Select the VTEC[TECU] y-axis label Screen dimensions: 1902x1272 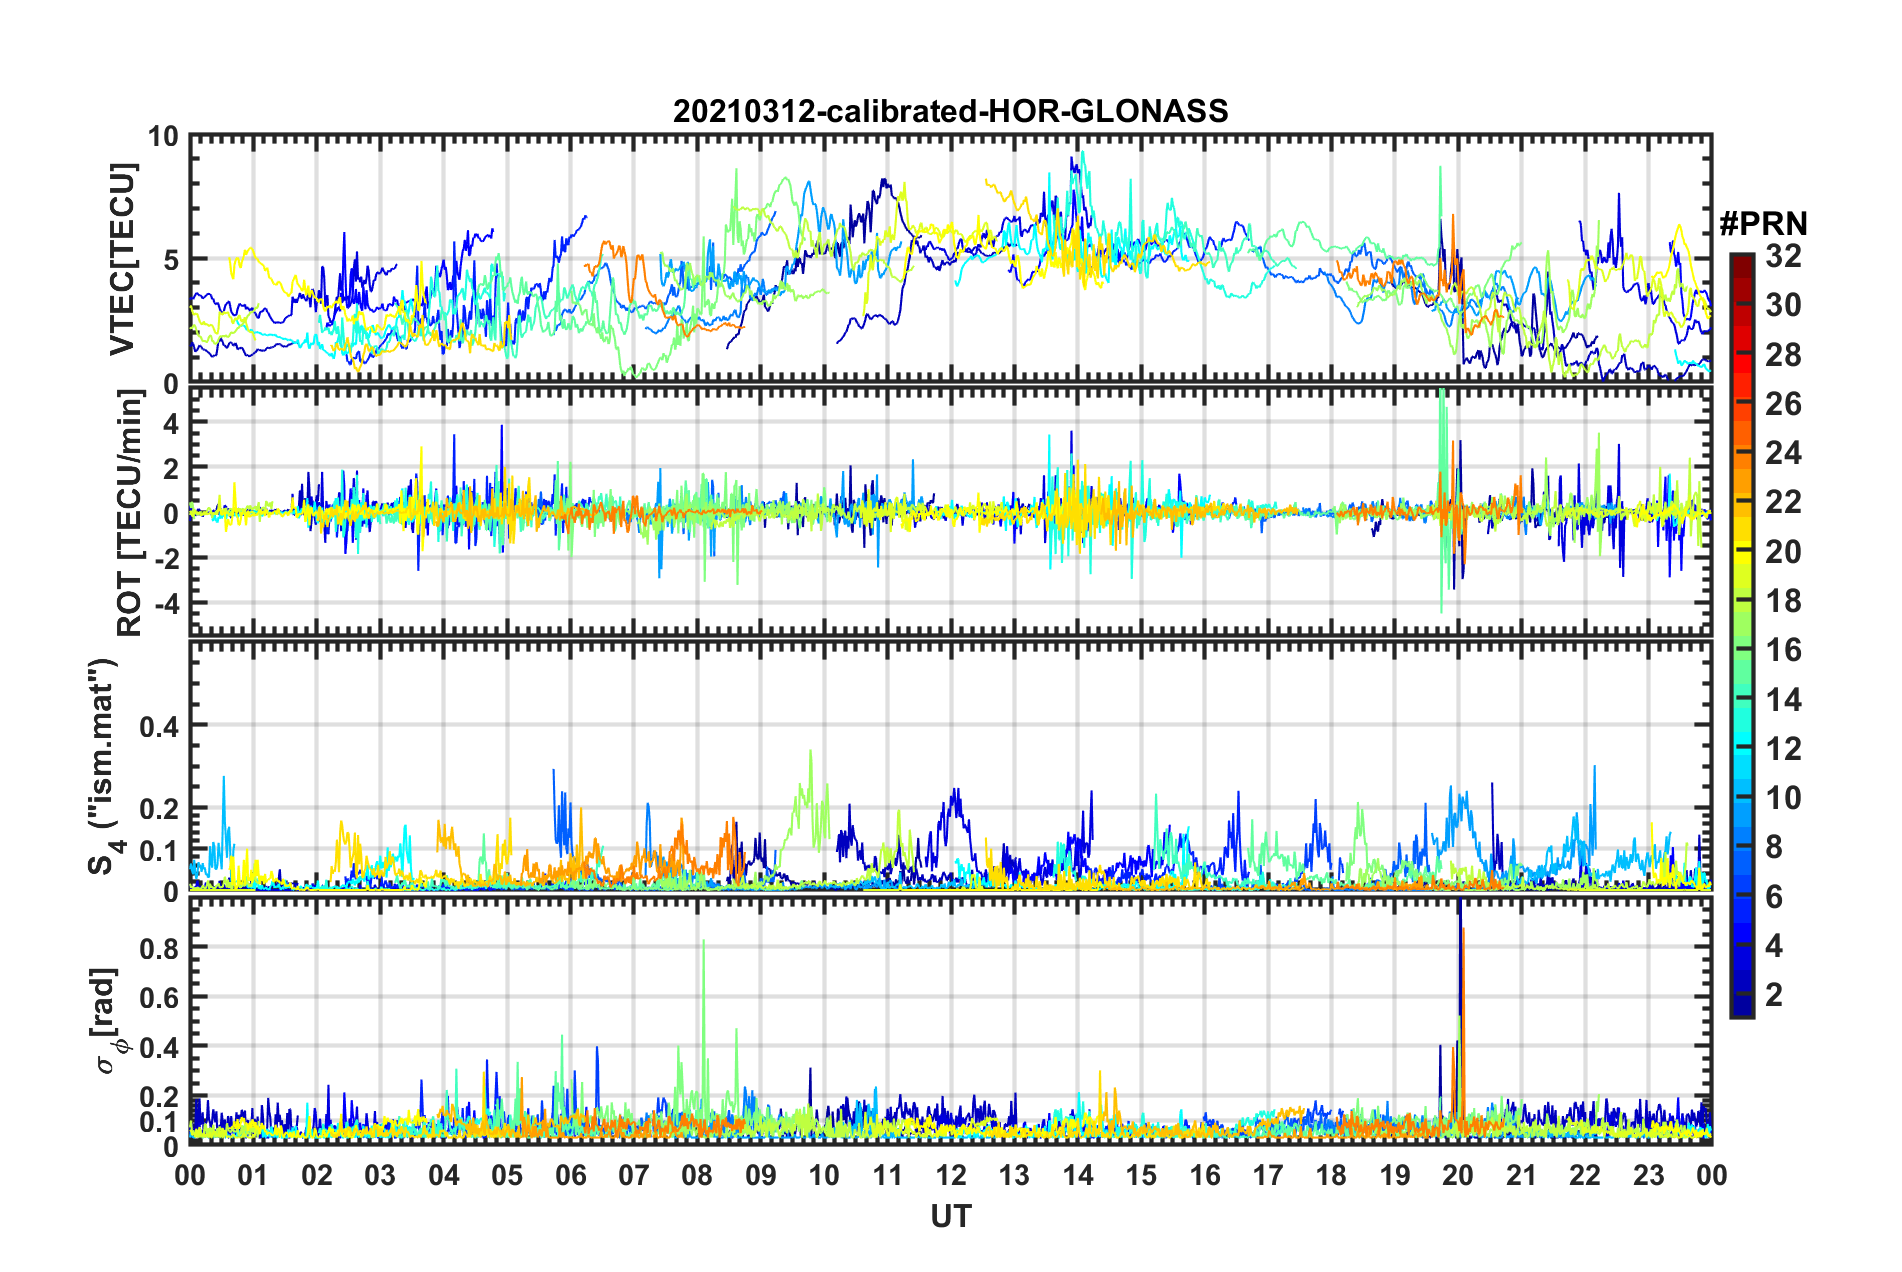pos(122,259)
